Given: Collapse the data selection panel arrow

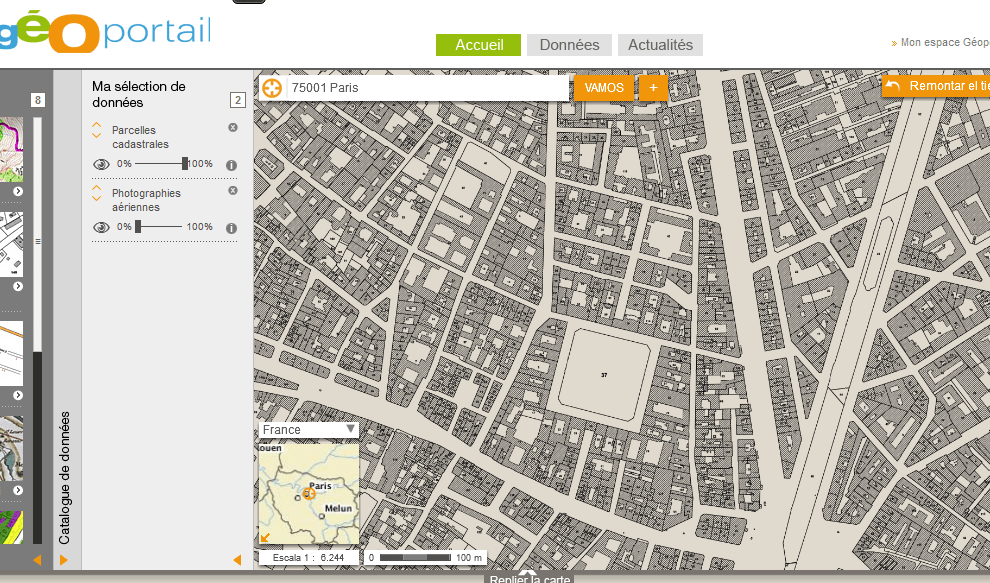Looking at the screenshot, I should tap(237, 560).
